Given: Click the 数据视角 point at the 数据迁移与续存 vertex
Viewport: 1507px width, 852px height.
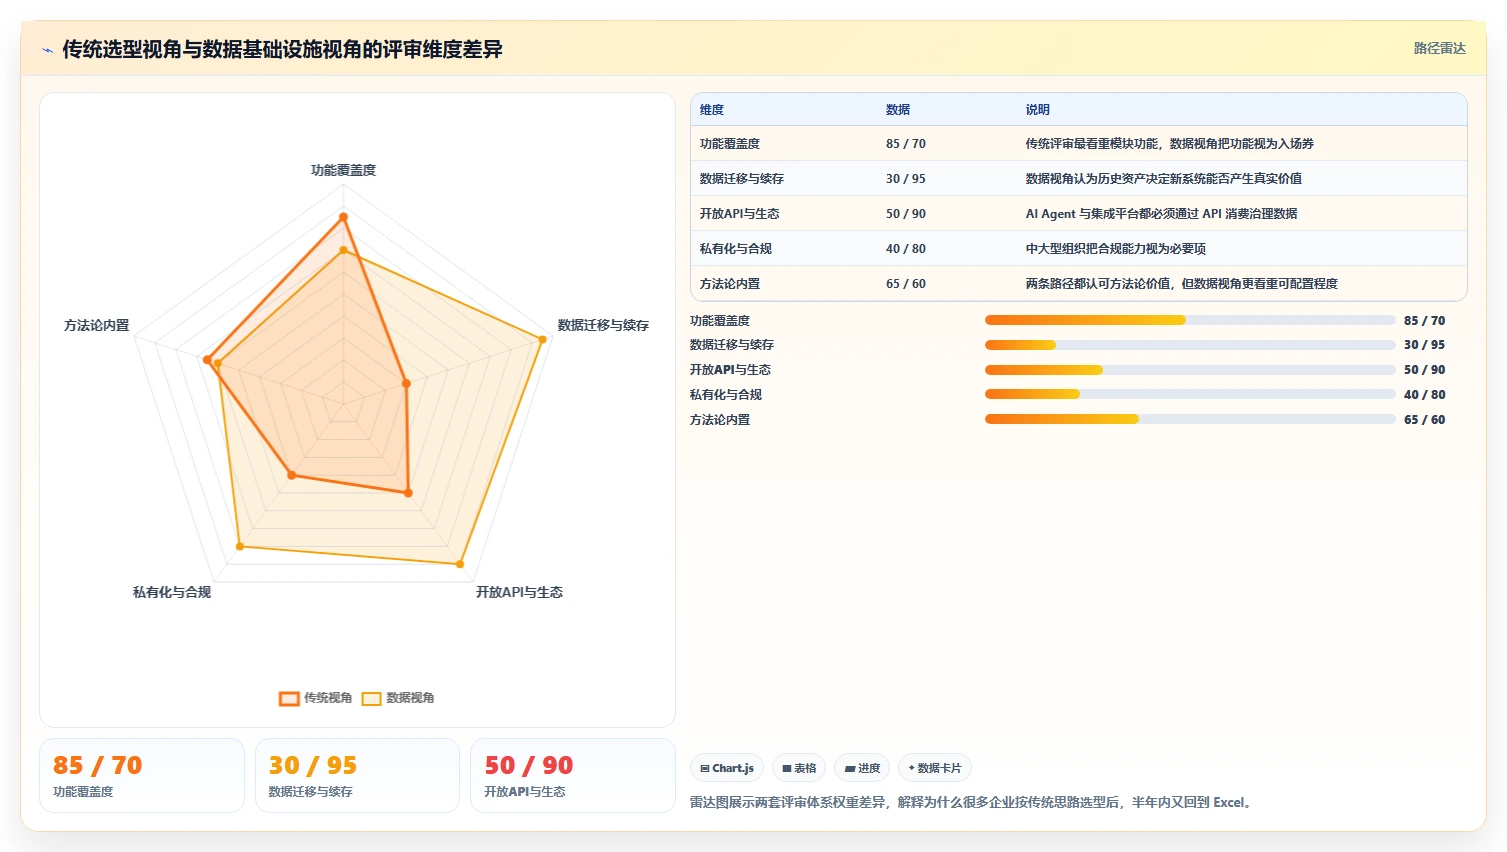Looking at the screenshot, I should click(x=543, y=339).
